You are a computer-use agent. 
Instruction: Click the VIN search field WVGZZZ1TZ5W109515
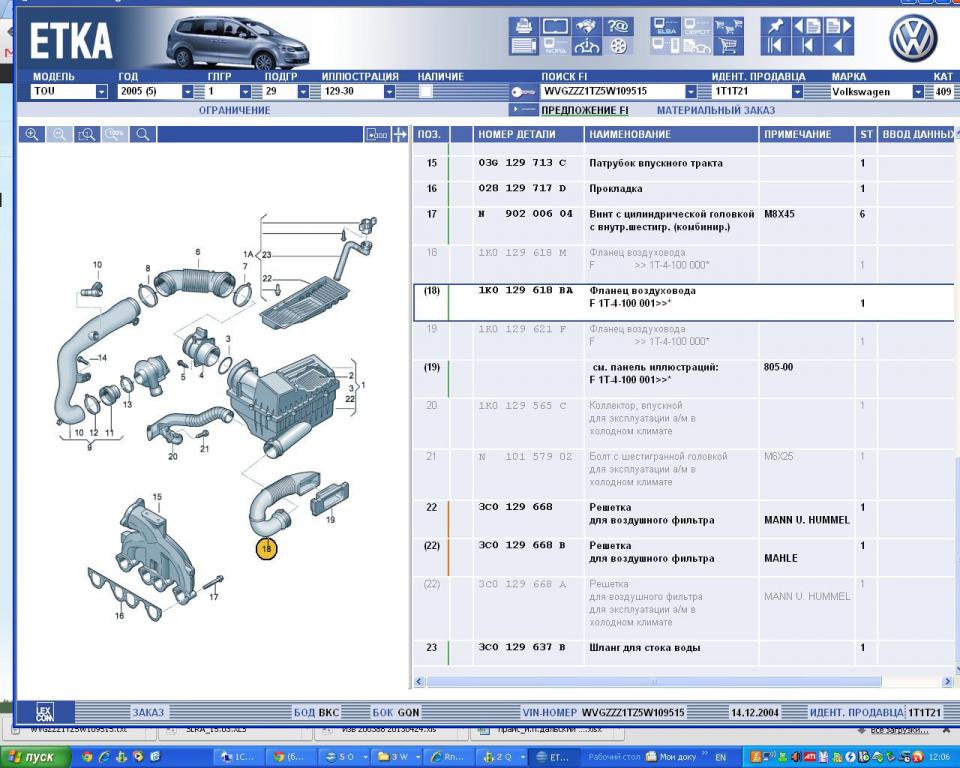coord(613,92)
